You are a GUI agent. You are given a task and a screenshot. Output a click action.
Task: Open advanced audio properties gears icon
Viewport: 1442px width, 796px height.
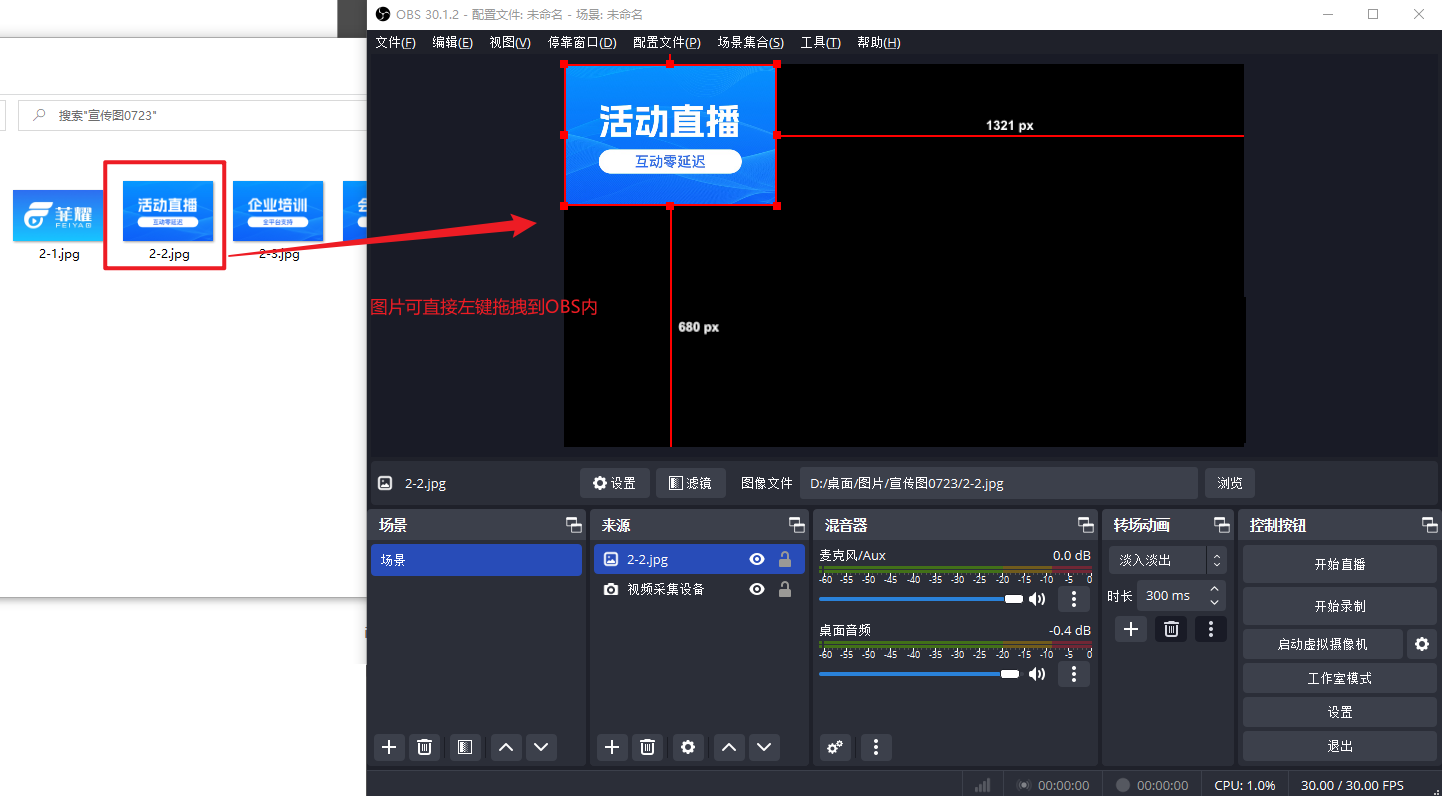pyautogui.click(x=835, y=747)
